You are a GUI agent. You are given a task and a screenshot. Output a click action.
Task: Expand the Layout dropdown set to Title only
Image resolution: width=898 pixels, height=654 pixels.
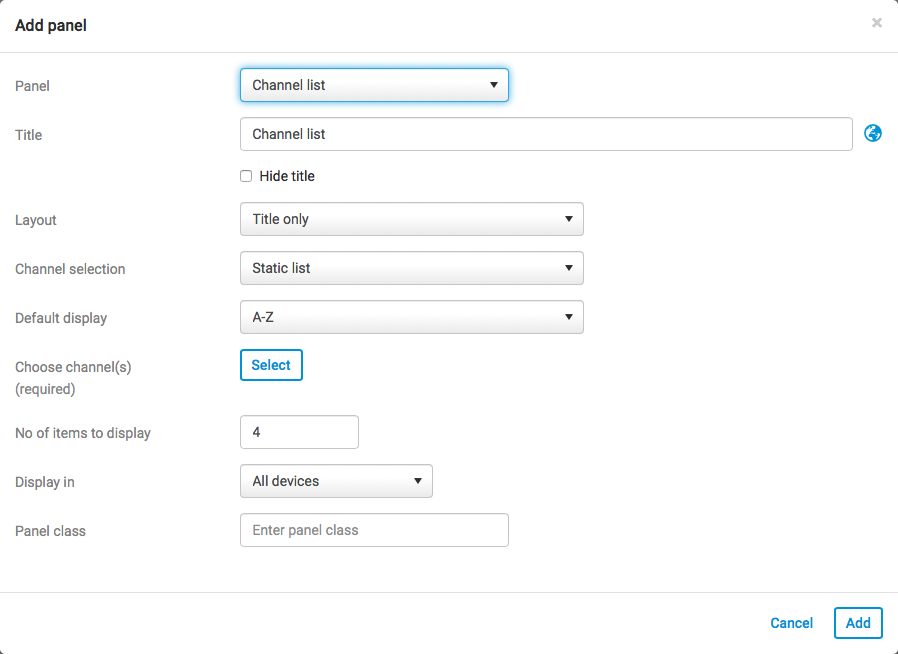[411, 219]
